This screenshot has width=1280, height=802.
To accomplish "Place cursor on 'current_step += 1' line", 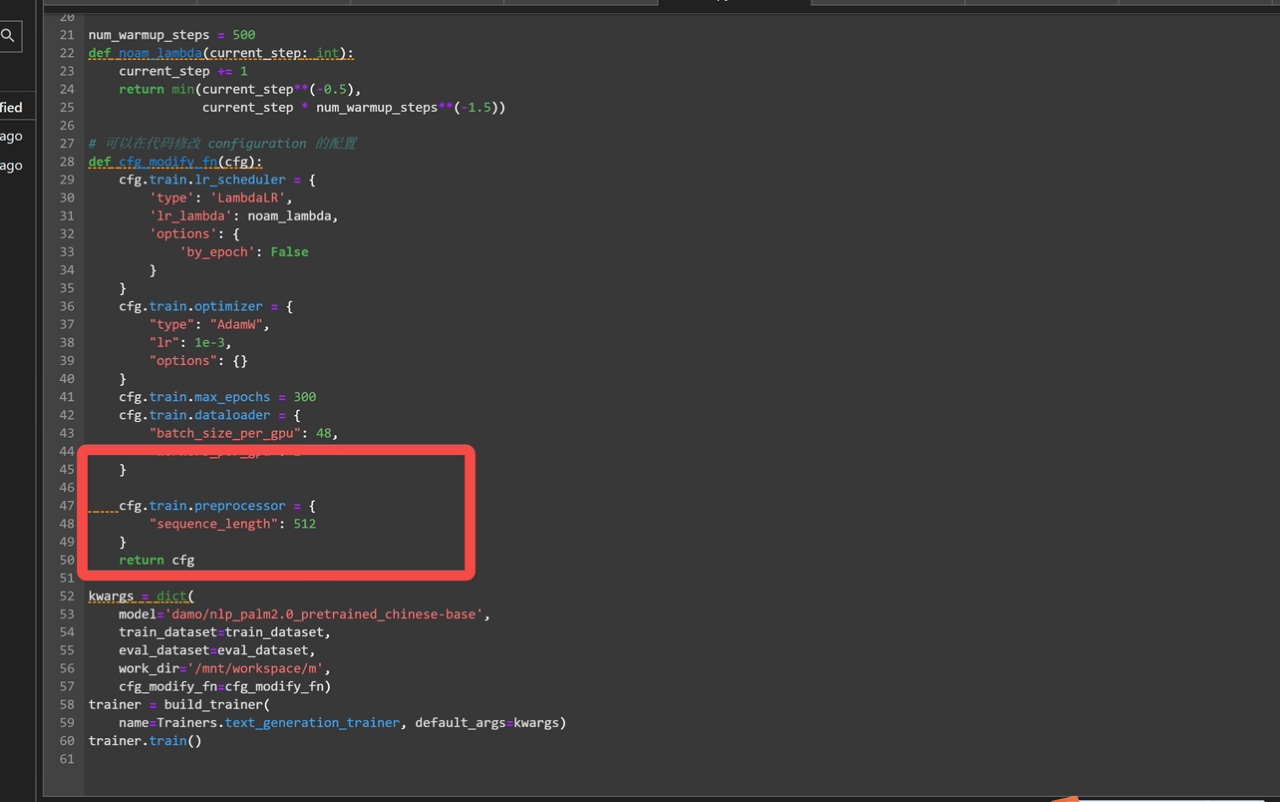I will pyautogui.click(x=183, y=71).
